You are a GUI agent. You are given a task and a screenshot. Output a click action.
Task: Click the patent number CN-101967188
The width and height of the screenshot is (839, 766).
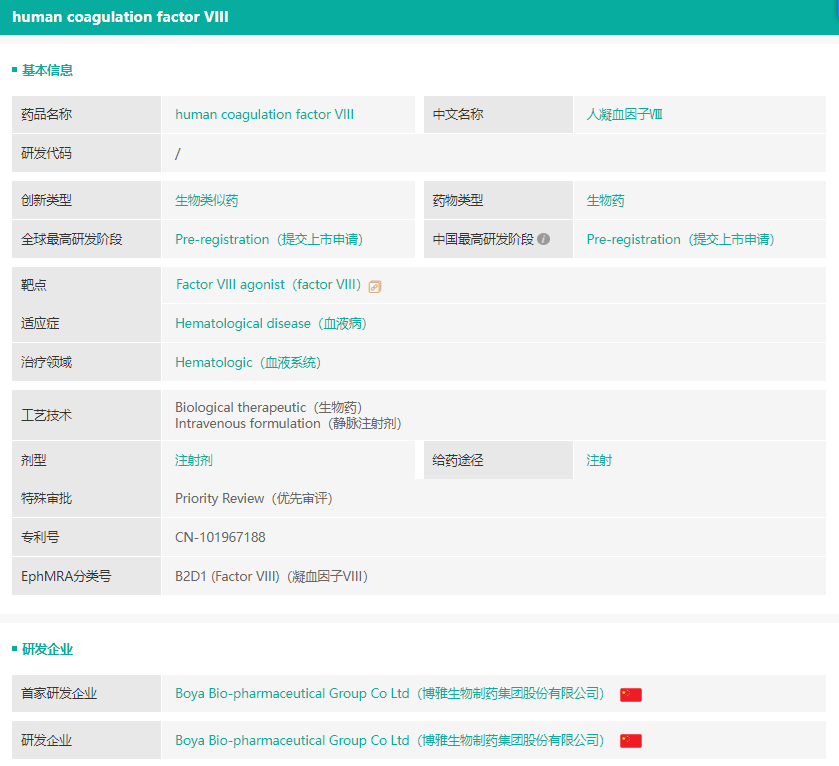220,538
